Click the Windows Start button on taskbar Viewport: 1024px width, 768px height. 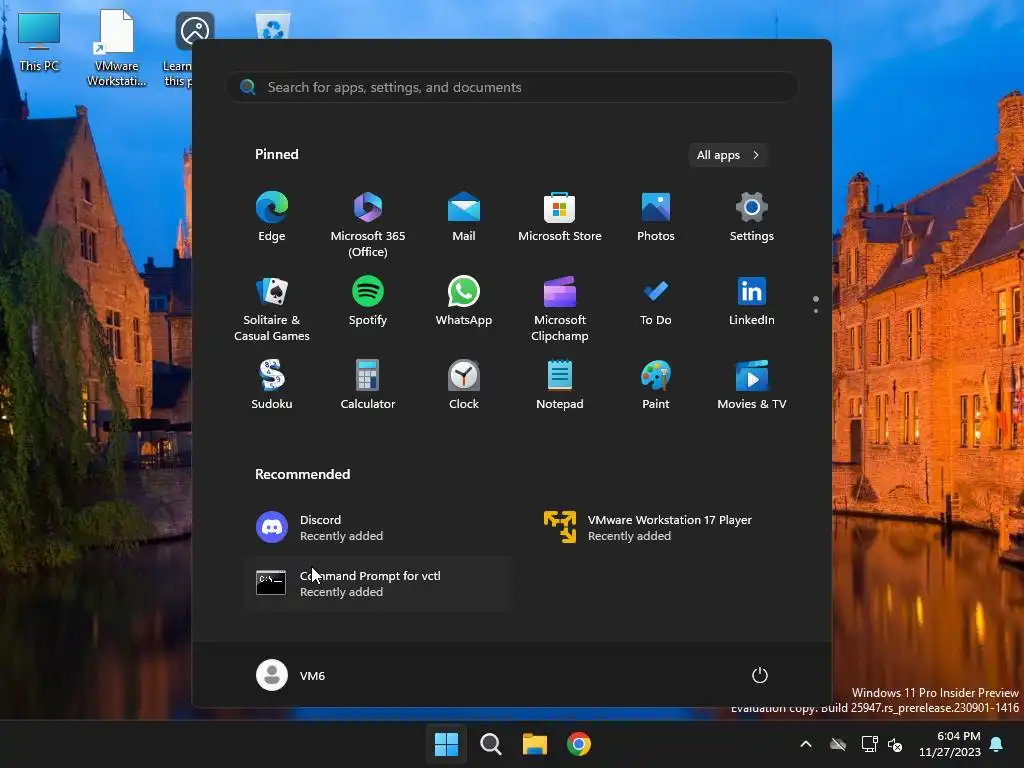click(x=447, y=744)
